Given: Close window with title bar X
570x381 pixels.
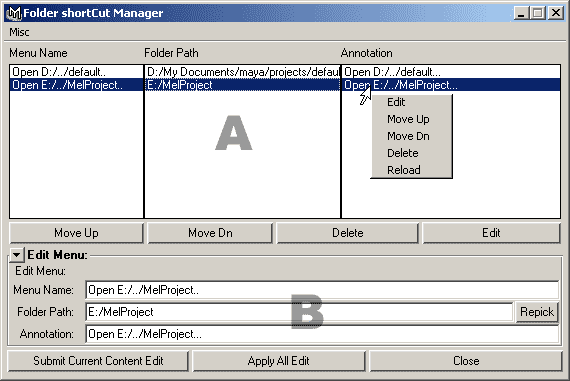Looking at the screenshot, I should 556,13.
